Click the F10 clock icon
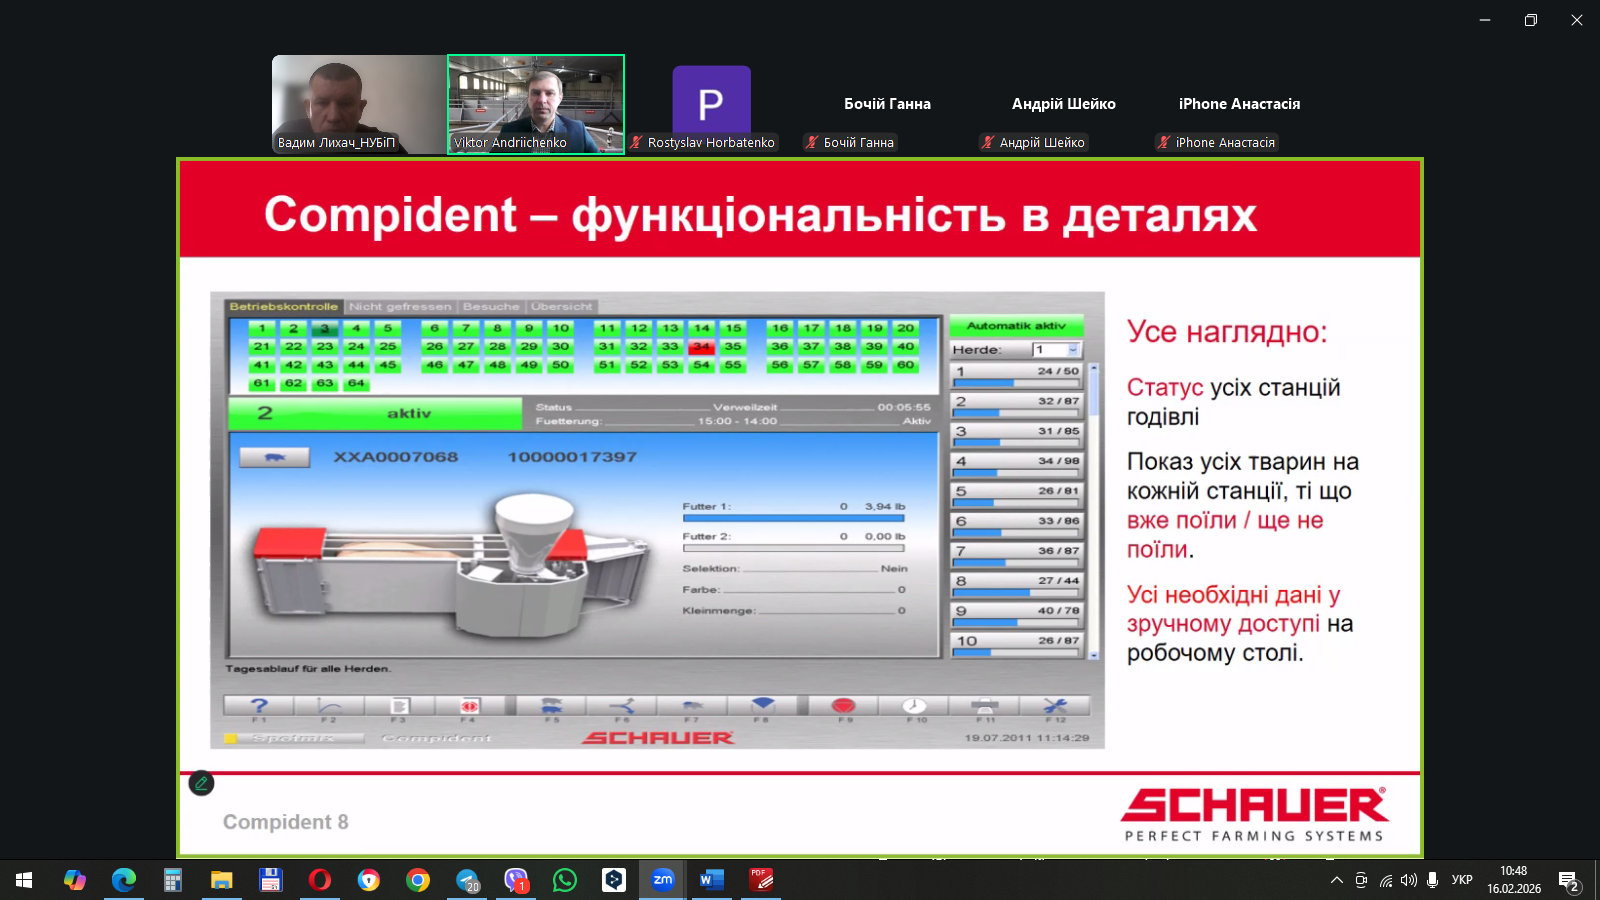 pyautogui.click(x=914, y=706)
